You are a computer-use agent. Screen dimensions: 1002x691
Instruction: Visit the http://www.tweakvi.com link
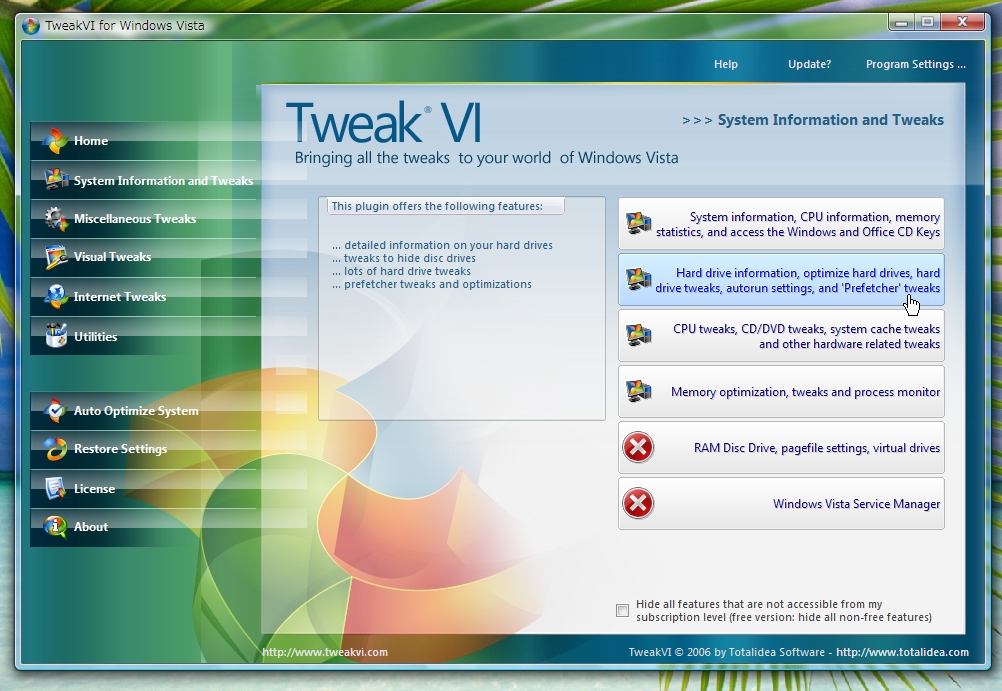click(x=325, y=652)
